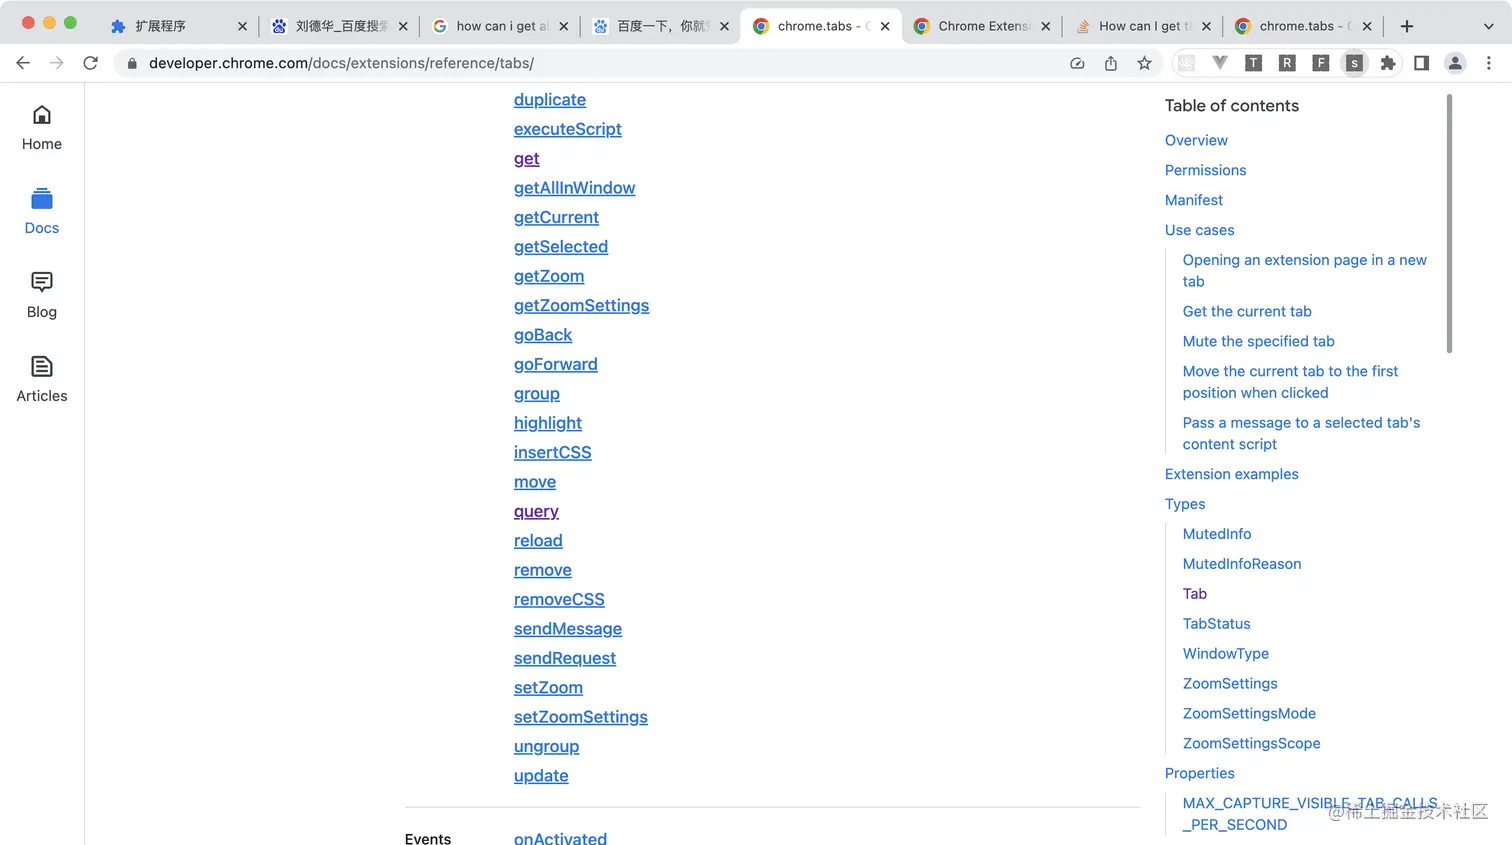Switch to the '百度一下' tab
This screenshot has width=1512, height=845.
point(660,26)
